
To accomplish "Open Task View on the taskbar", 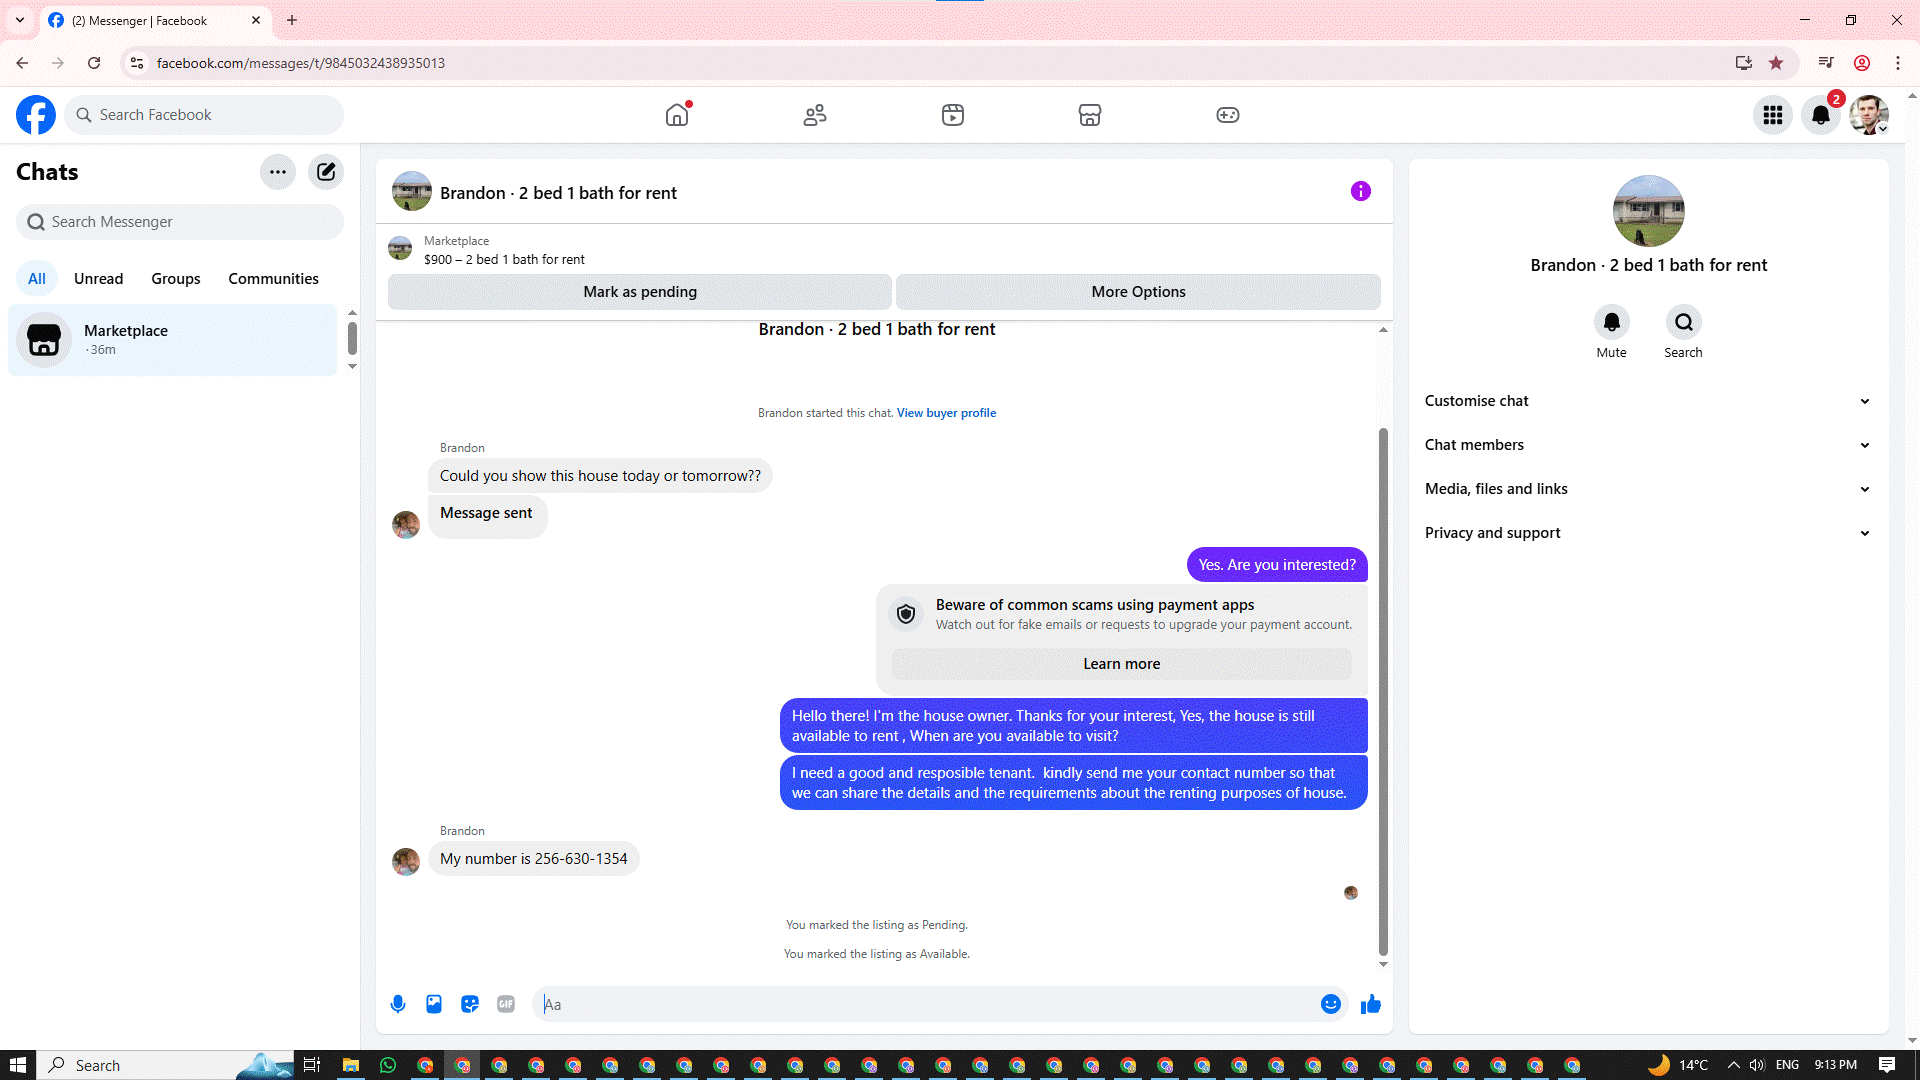I will tap(312, 1065).
